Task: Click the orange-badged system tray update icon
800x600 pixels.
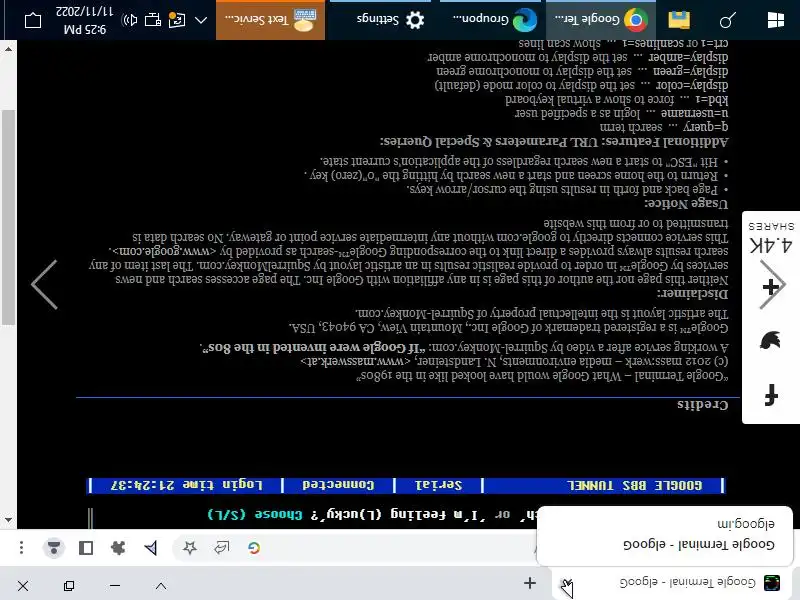Action: pos(177,20)
